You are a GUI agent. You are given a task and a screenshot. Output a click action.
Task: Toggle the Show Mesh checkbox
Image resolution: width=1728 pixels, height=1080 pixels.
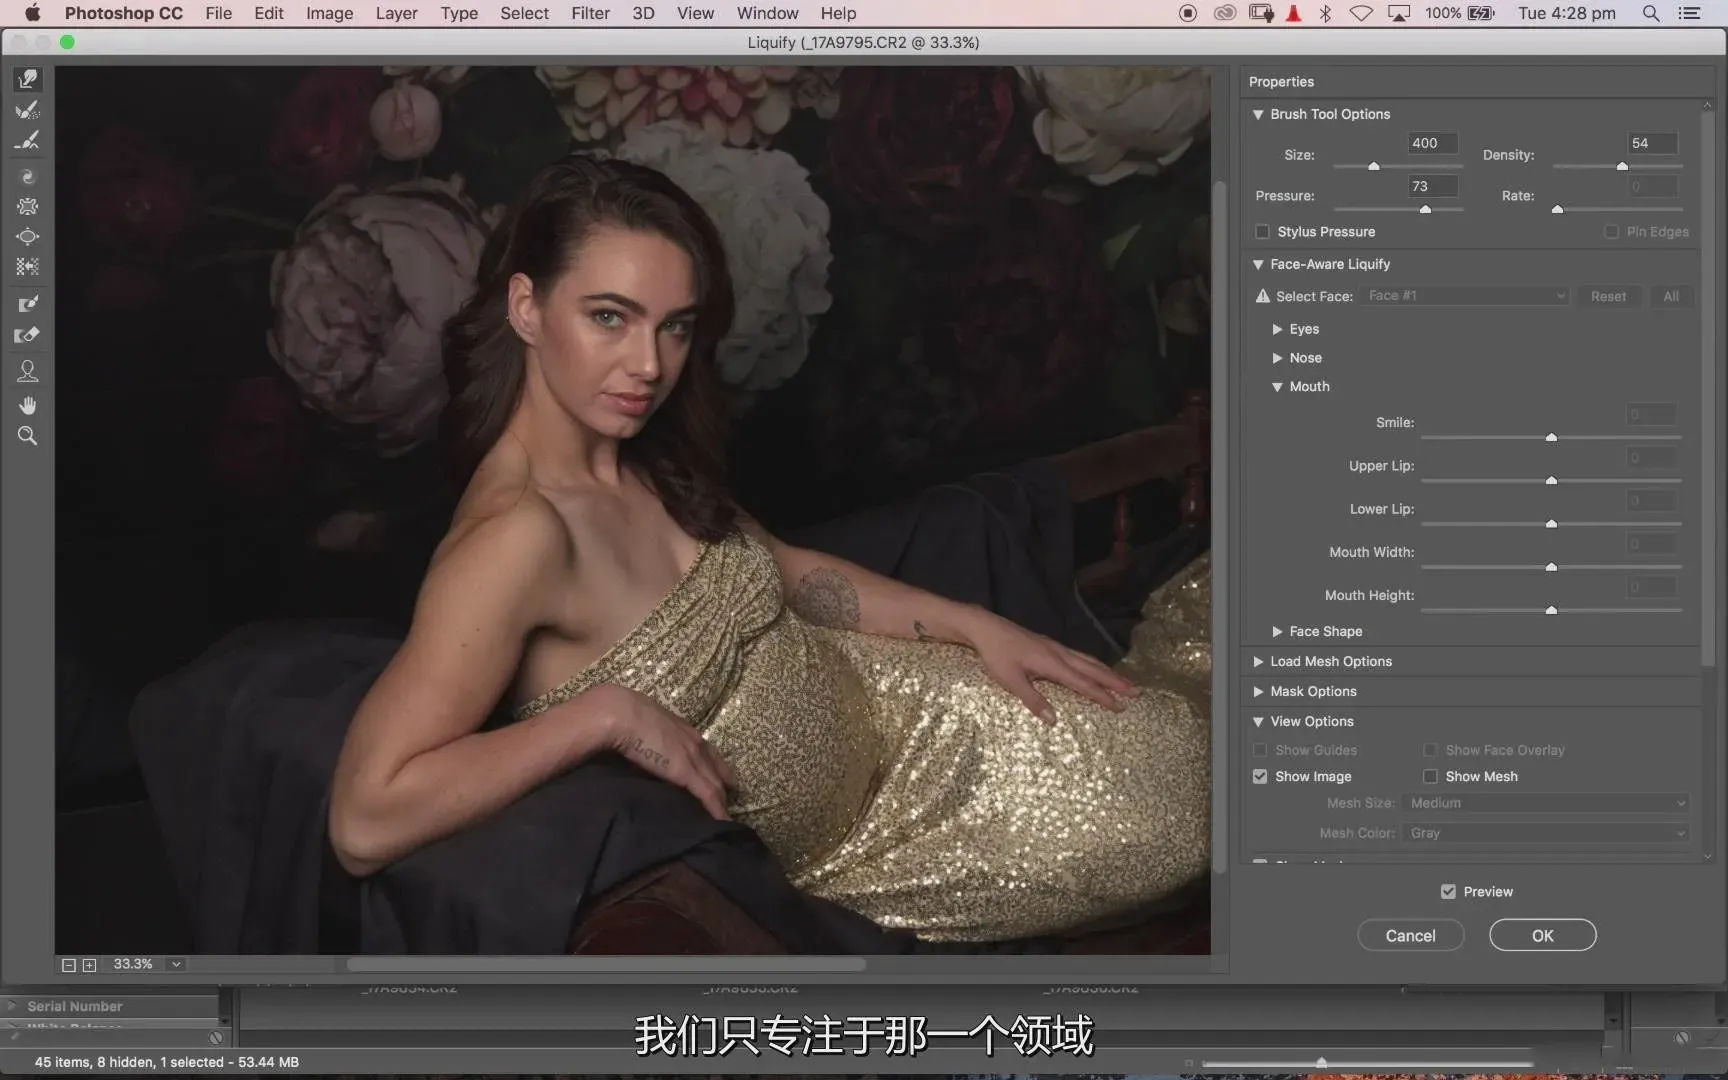pyautogui.click(x=1430, y=777)
